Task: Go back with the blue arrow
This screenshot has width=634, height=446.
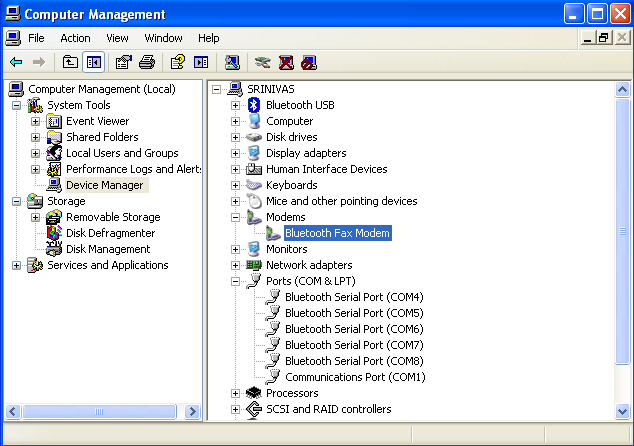Action: (16, 62)
